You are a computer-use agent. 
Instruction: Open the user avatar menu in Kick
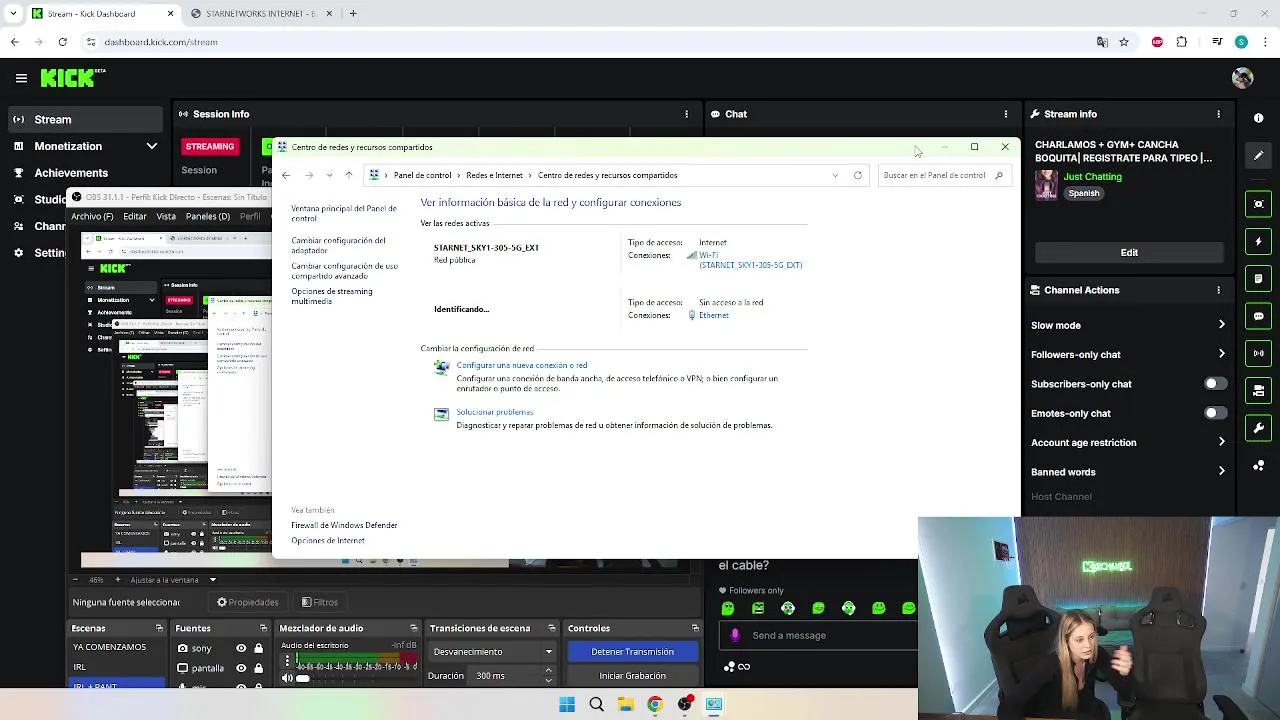point(1243,78)
